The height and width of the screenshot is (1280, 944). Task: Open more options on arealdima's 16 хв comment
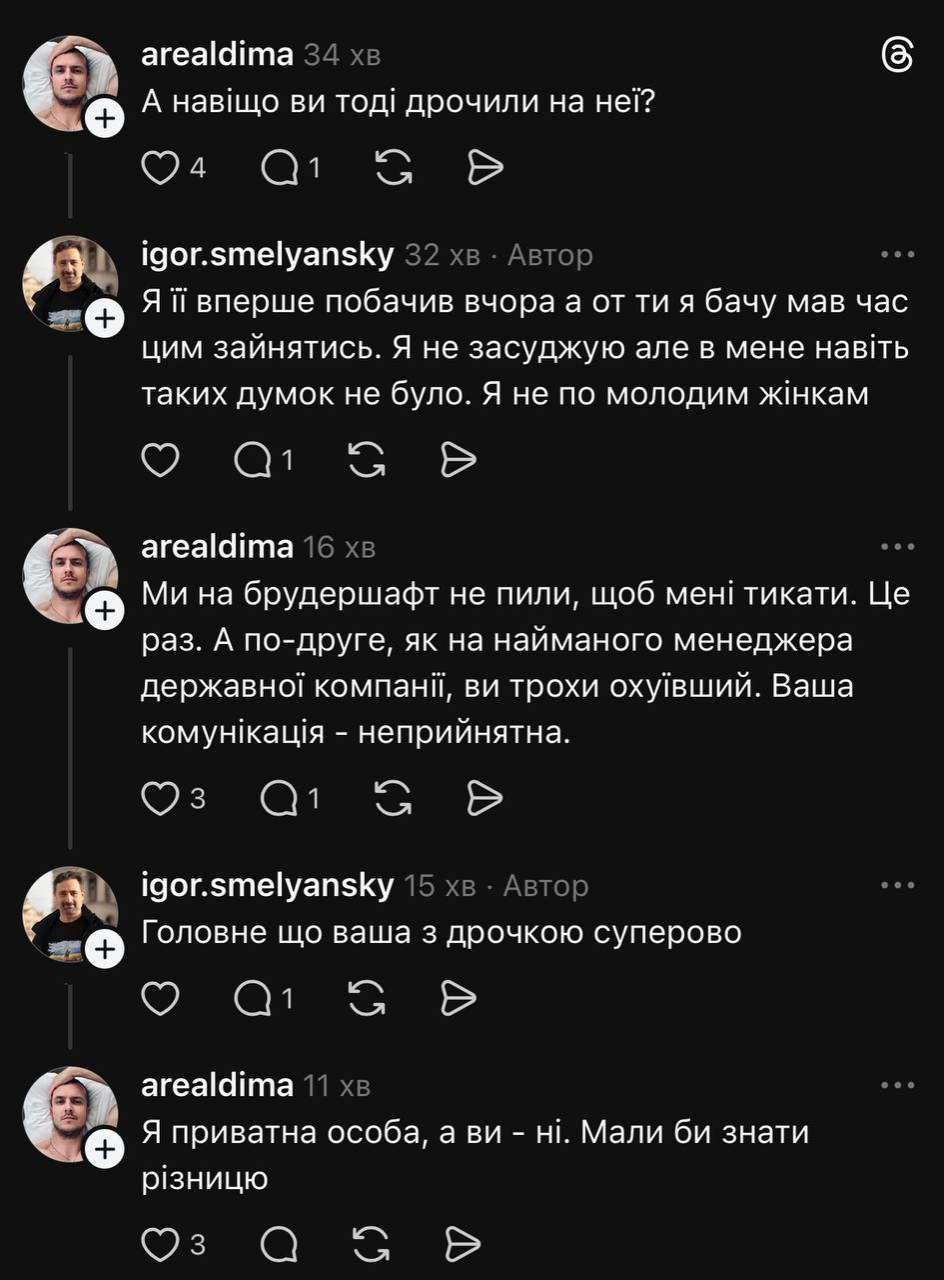click(x=897, y=547)
